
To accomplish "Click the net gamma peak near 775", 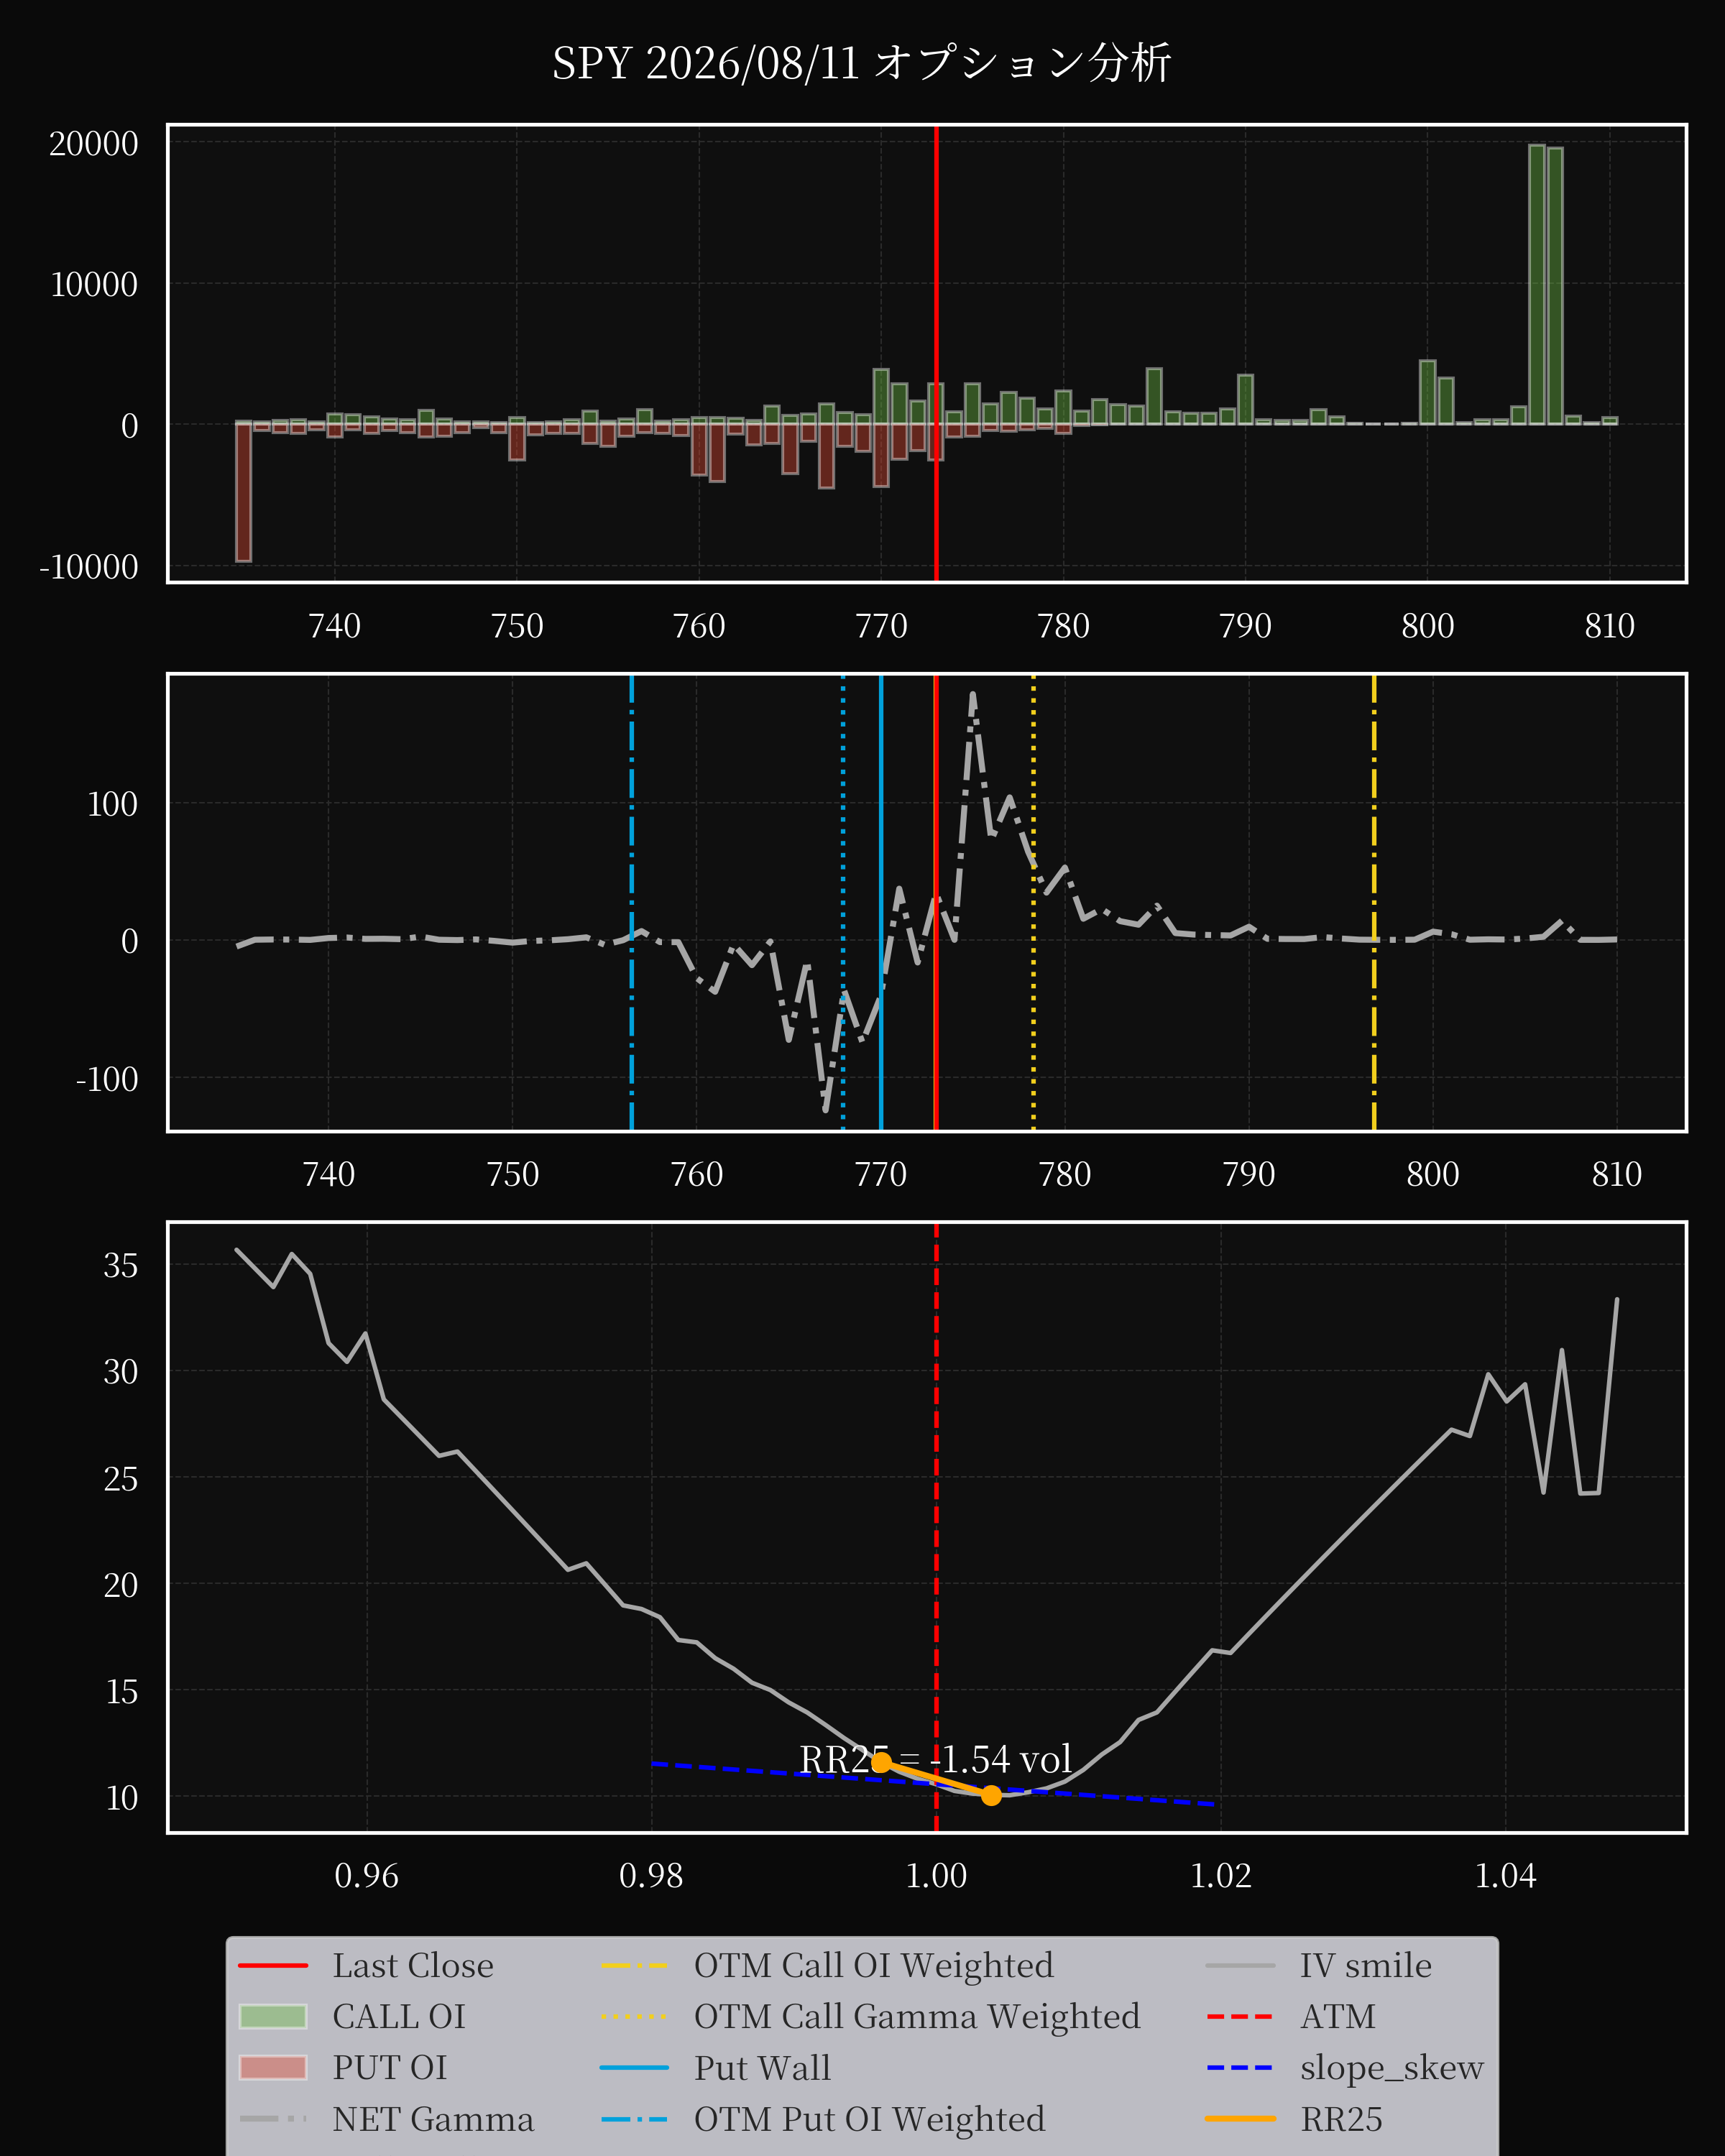I will (x=973, y=694).
